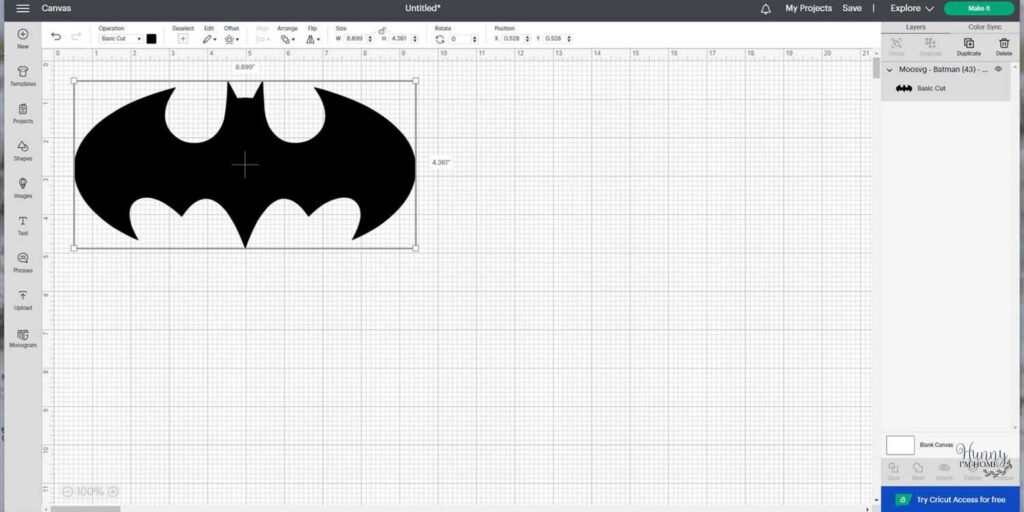Redo the last undone action

76,37
